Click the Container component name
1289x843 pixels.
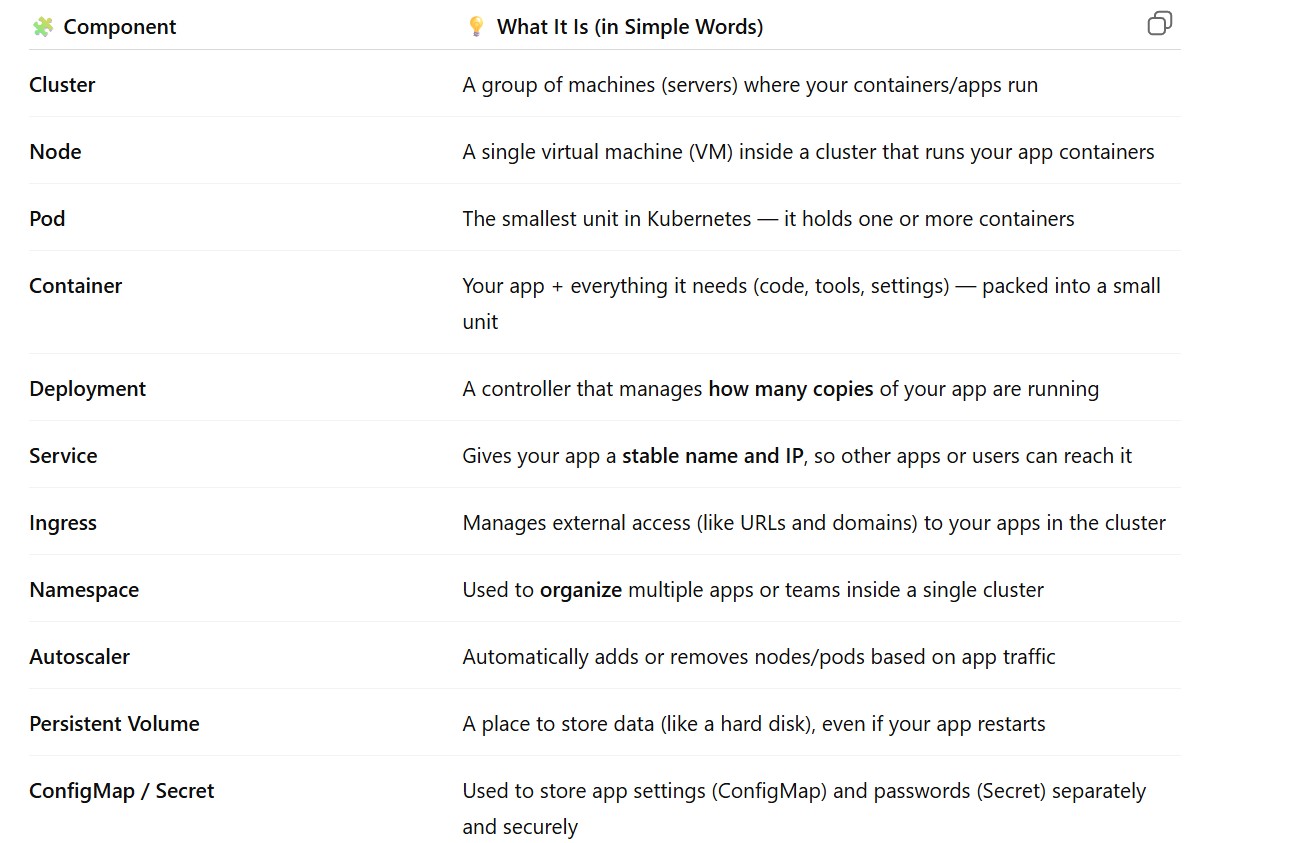pos(75,286)
